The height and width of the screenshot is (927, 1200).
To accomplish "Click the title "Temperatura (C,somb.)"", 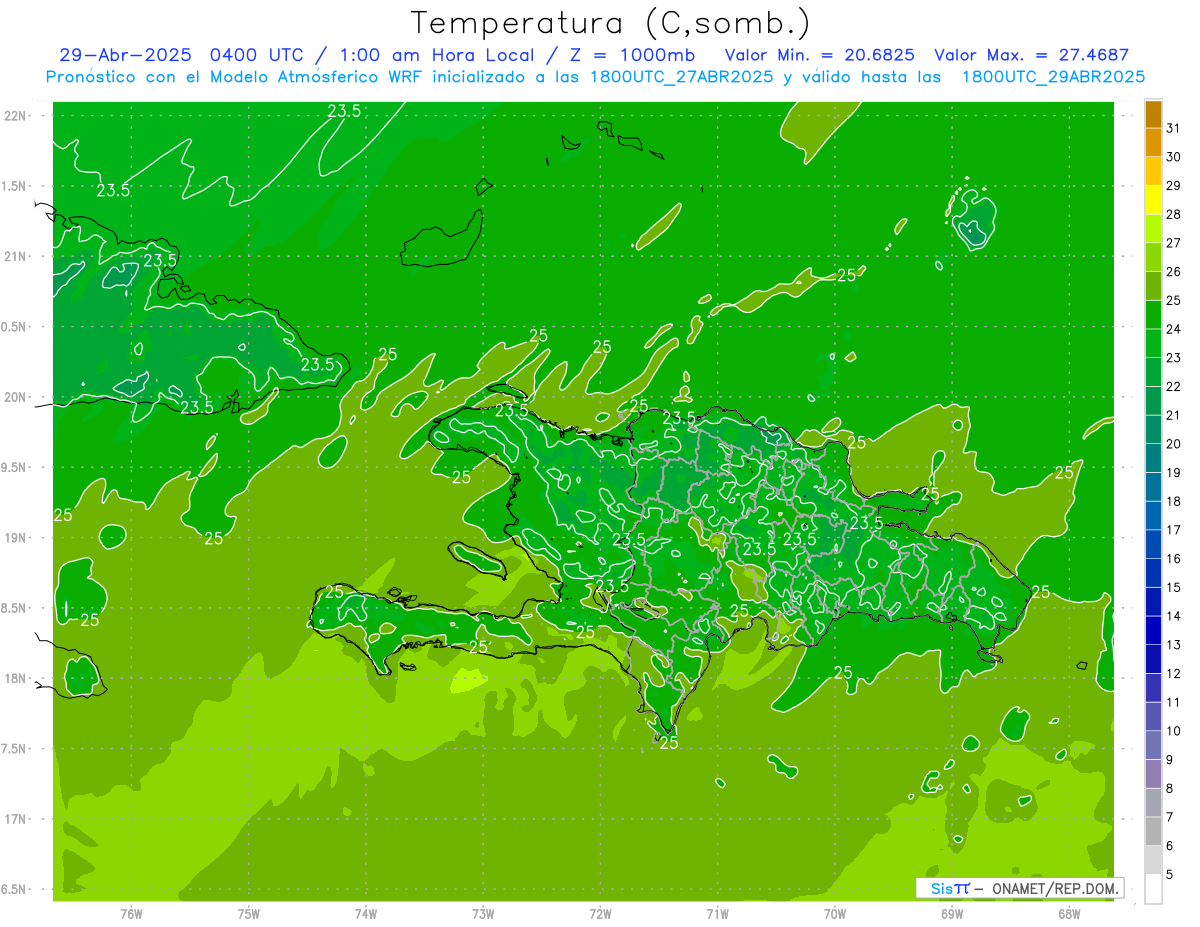I will coord(611,23).
